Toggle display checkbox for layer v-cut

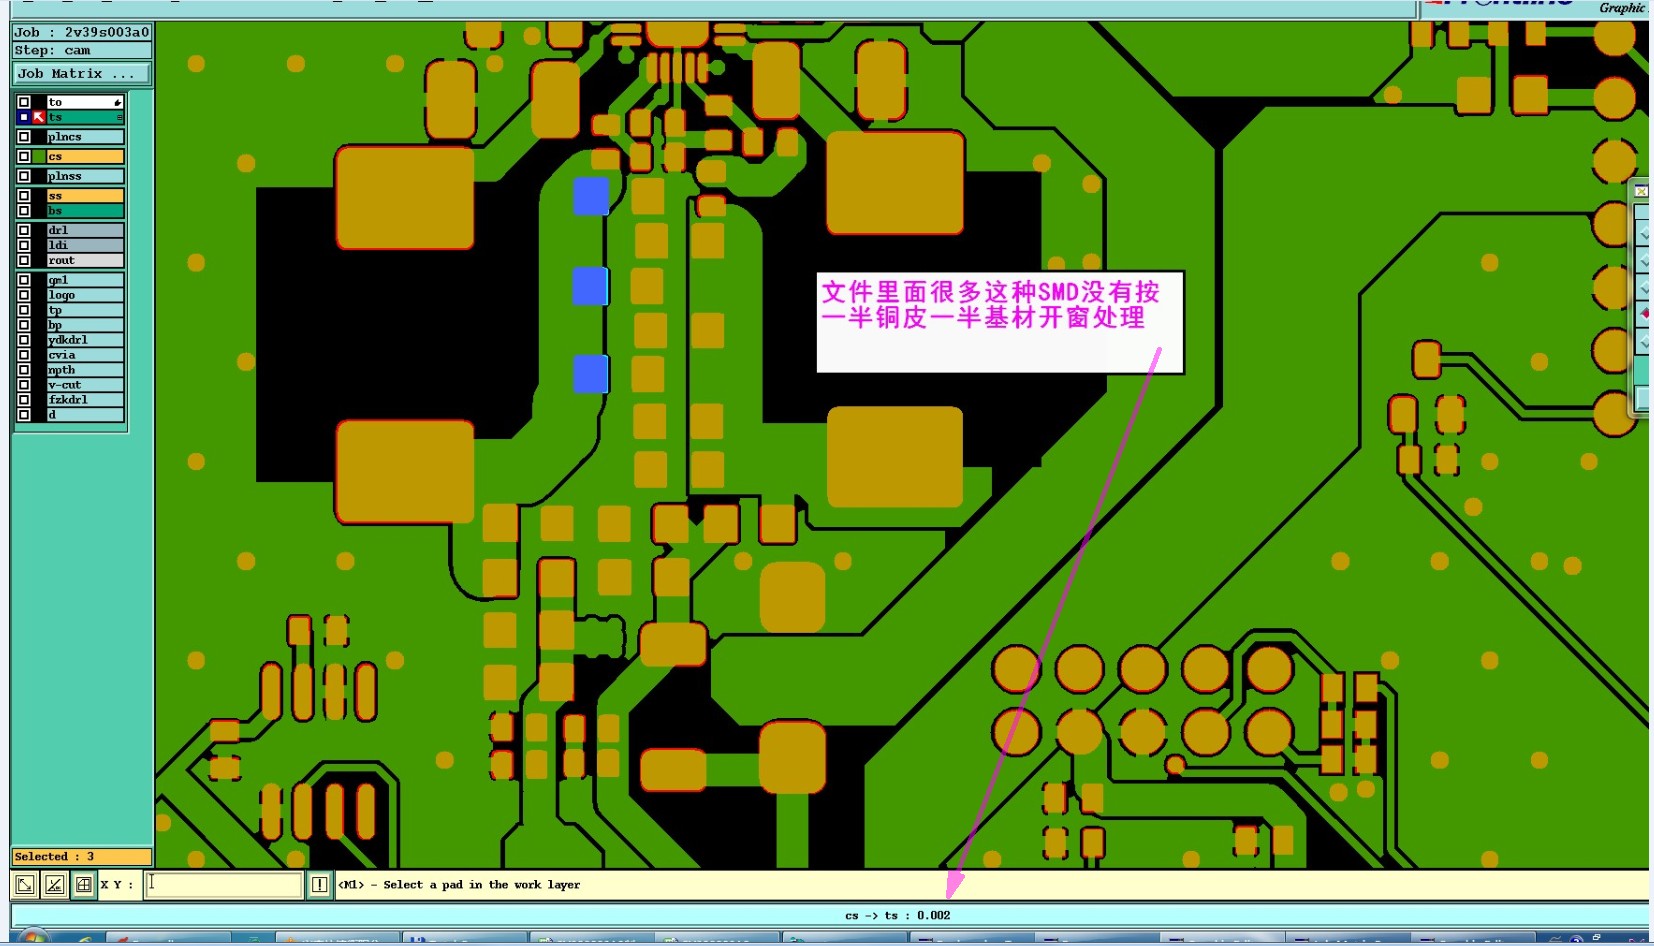tap(24, 385)
